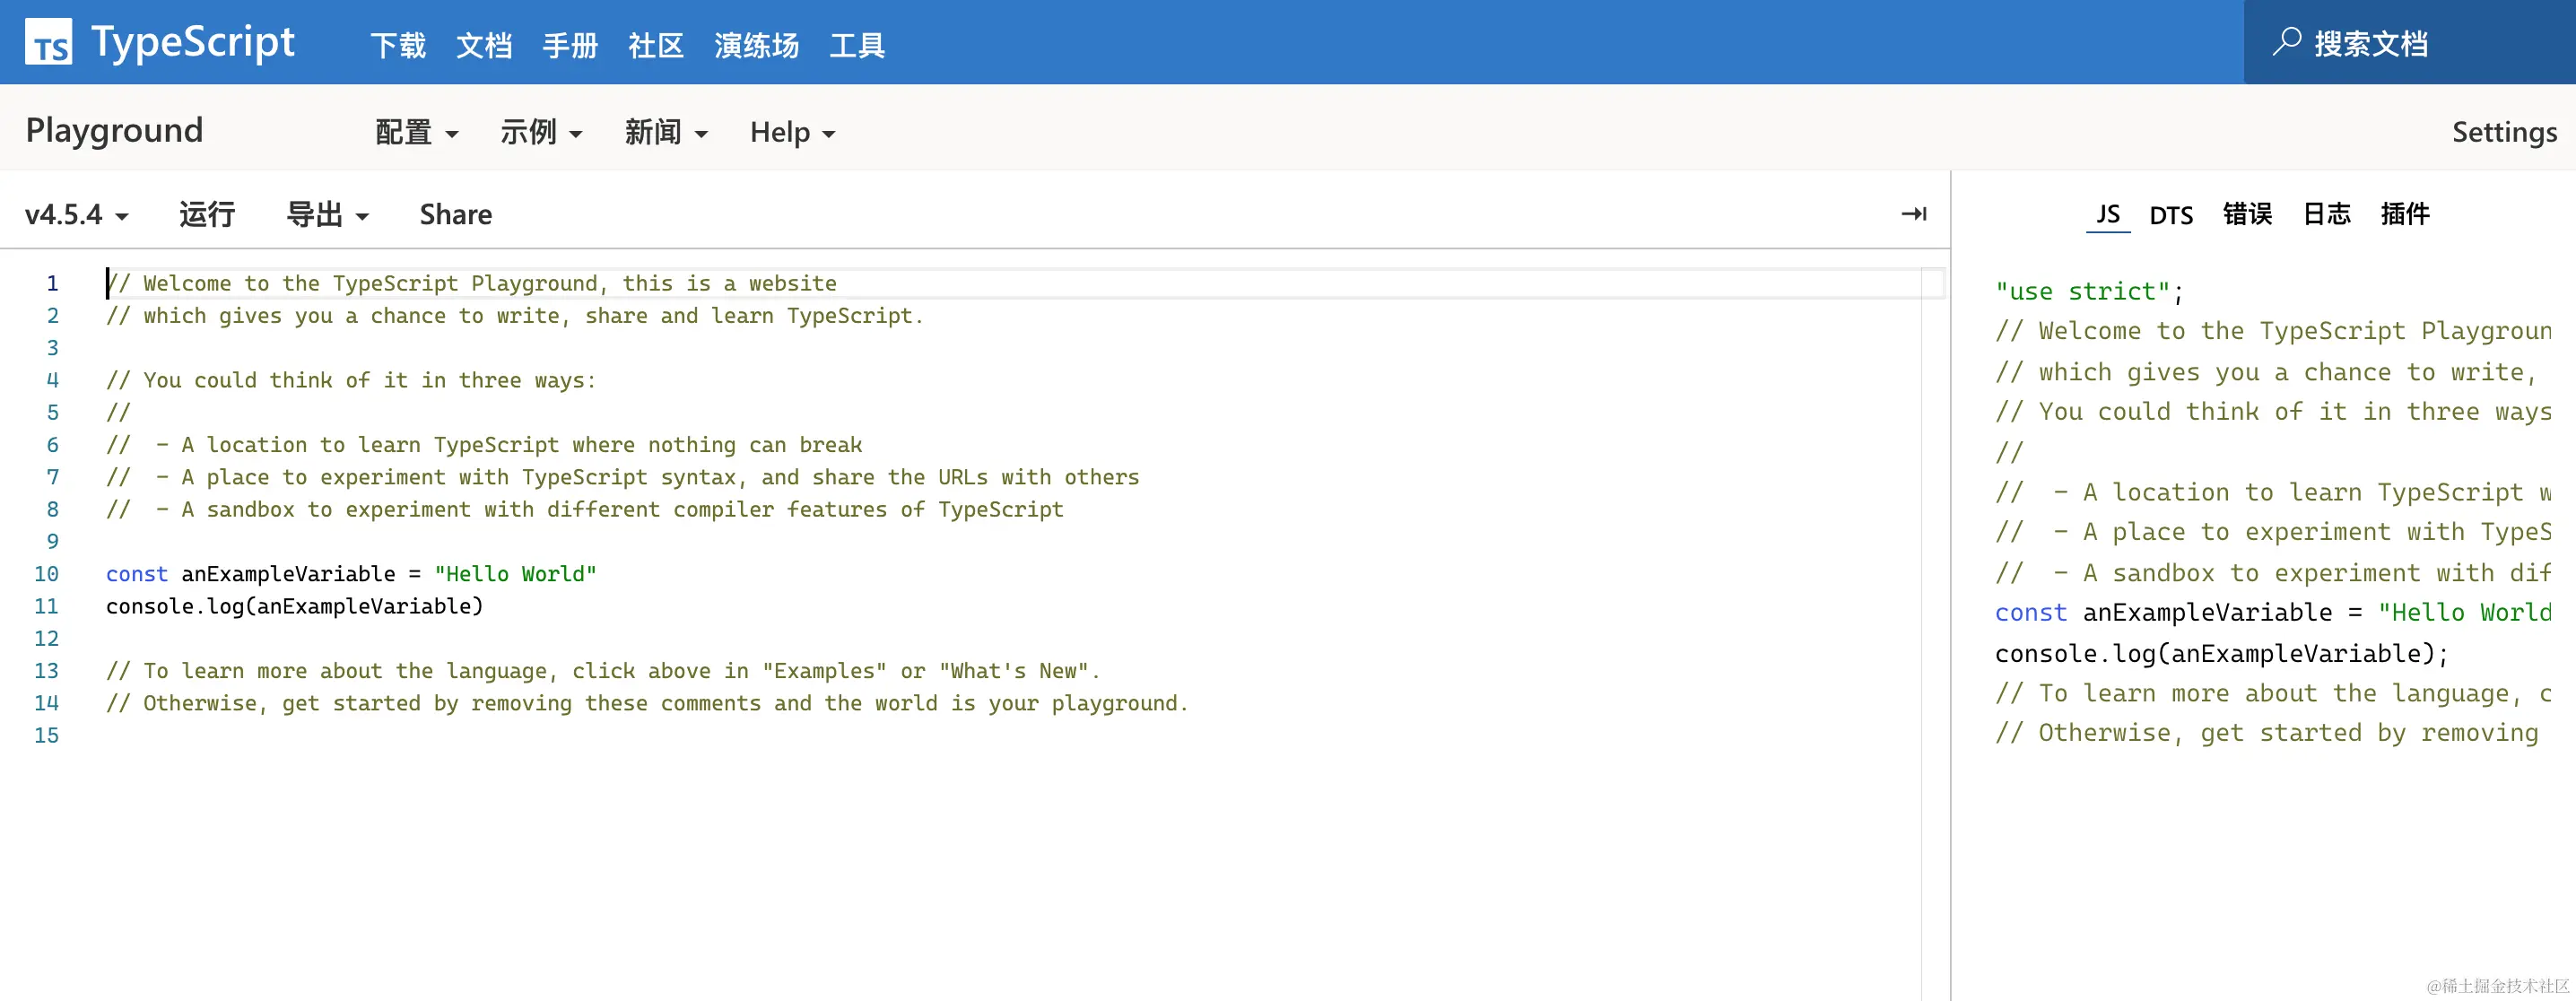Open the Settings panel
Screen dimensions: 2576x1001
click(x=2503, y=132)
